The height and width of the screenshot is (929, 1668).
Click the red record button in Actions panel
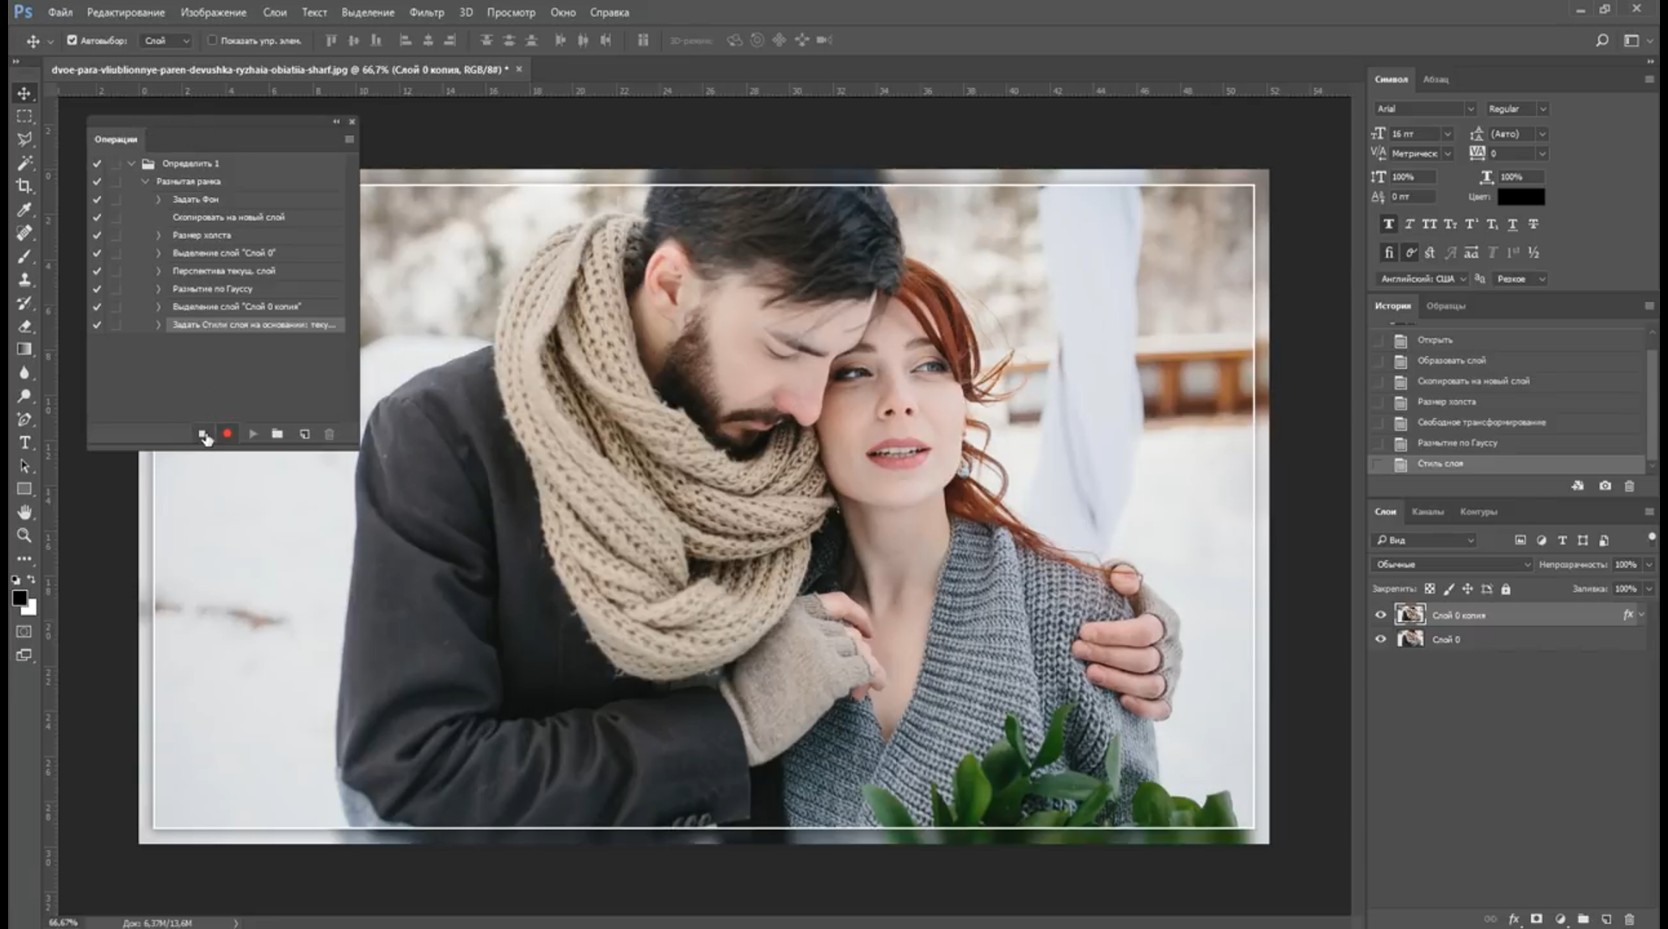coord(227,434)
